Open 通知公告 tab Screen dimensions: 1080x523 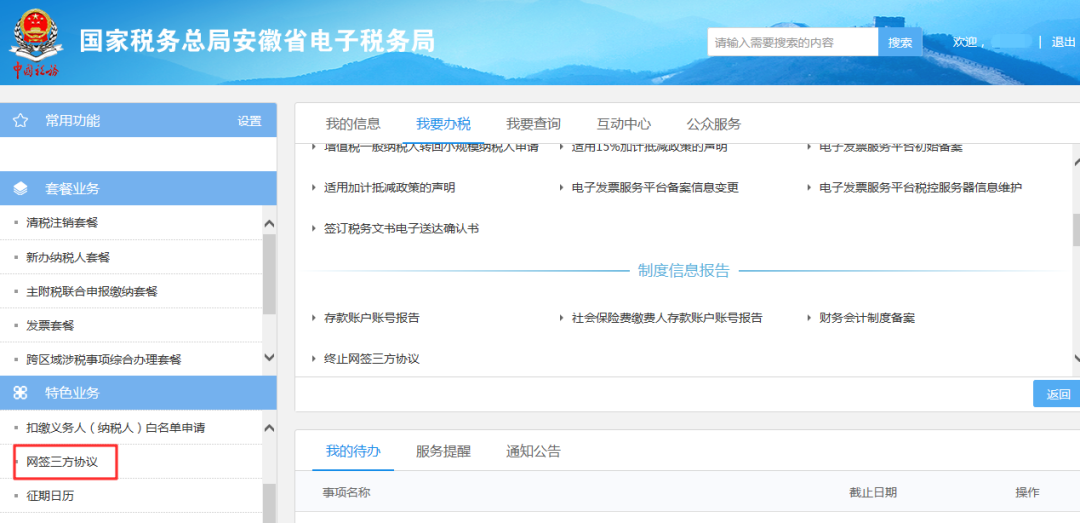pyautogui.click(x=534, y=451)
